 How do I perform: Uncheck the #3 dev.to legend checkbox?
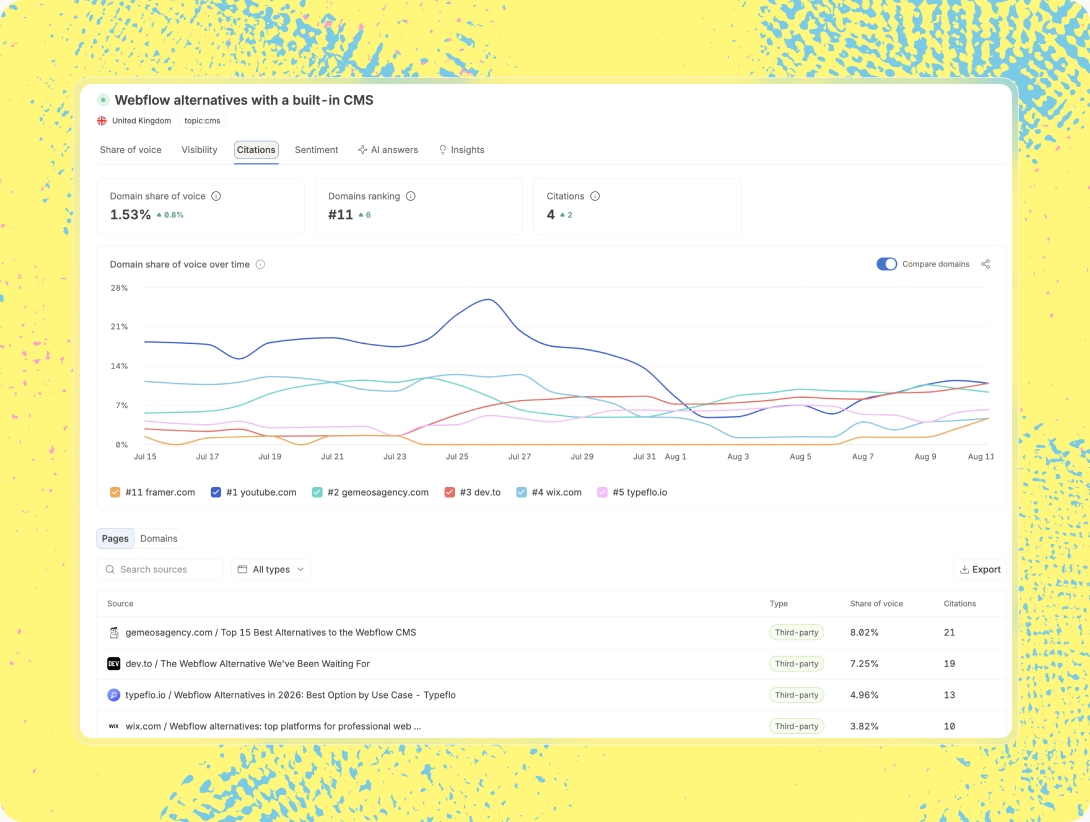(x=450, y=492)
